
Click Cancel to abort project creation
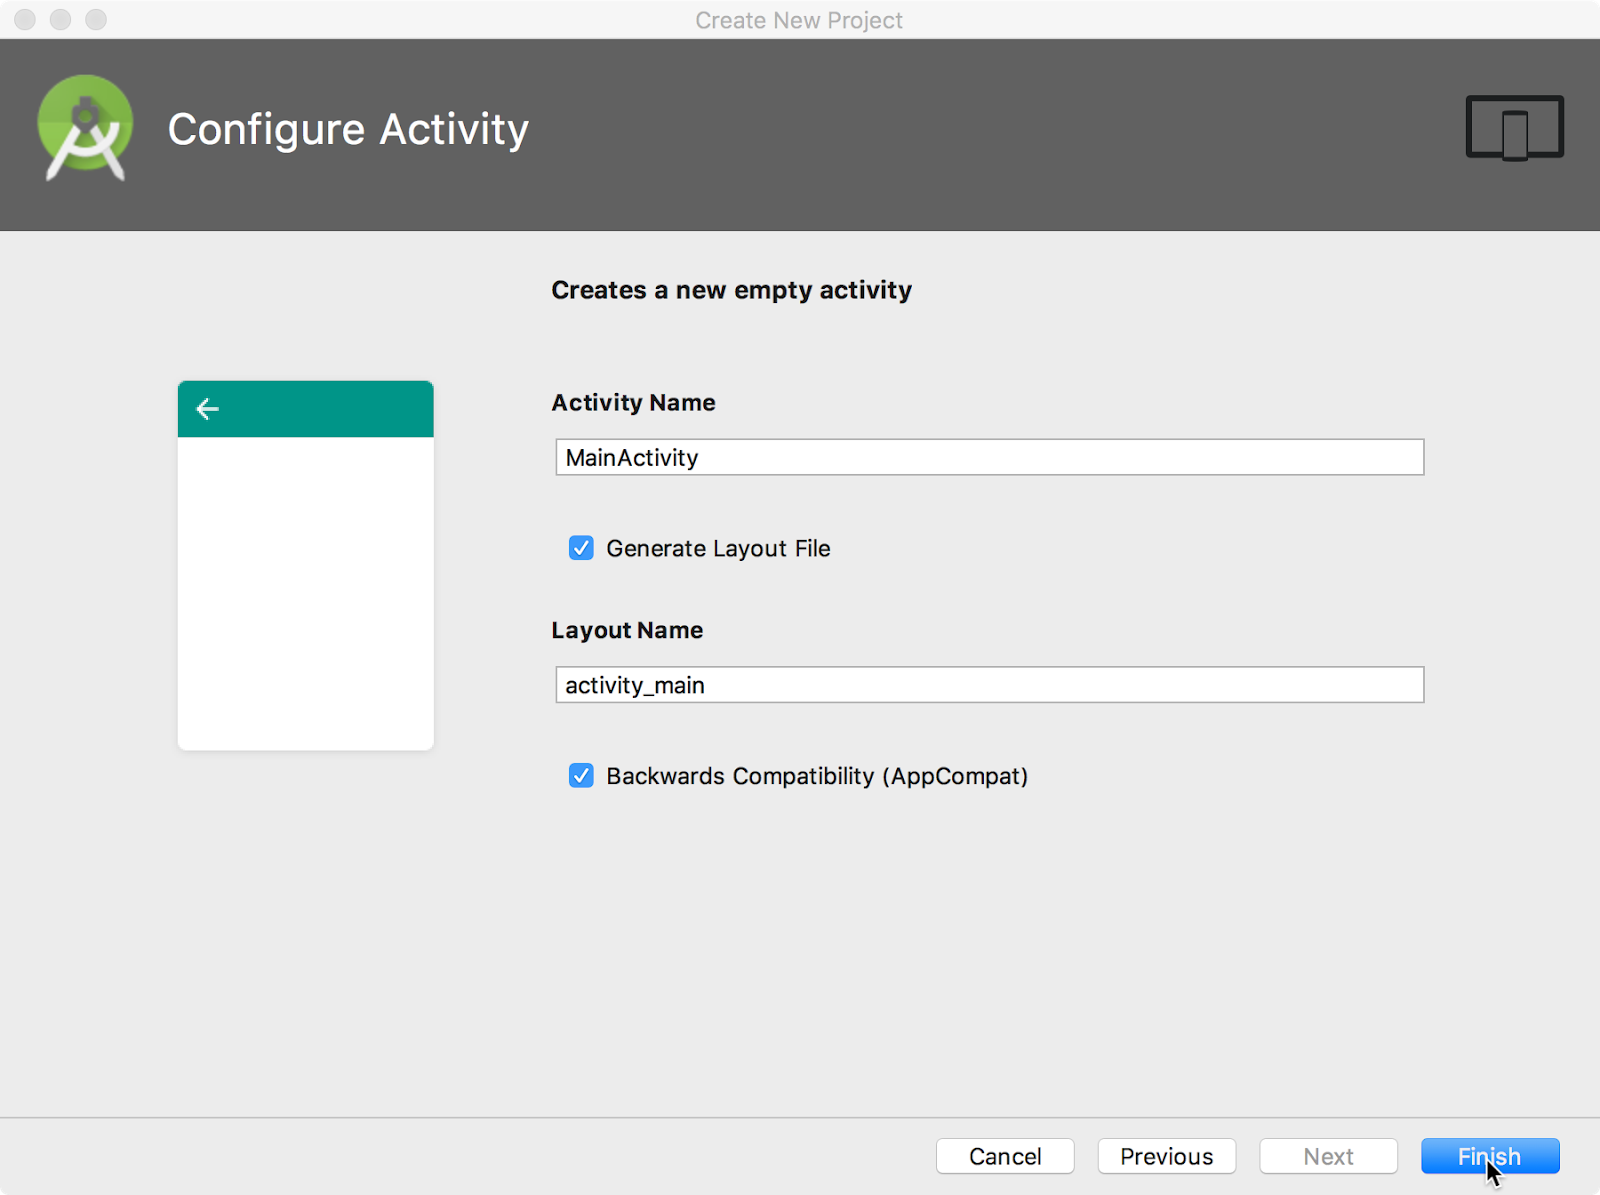tap(1004, 1156)
